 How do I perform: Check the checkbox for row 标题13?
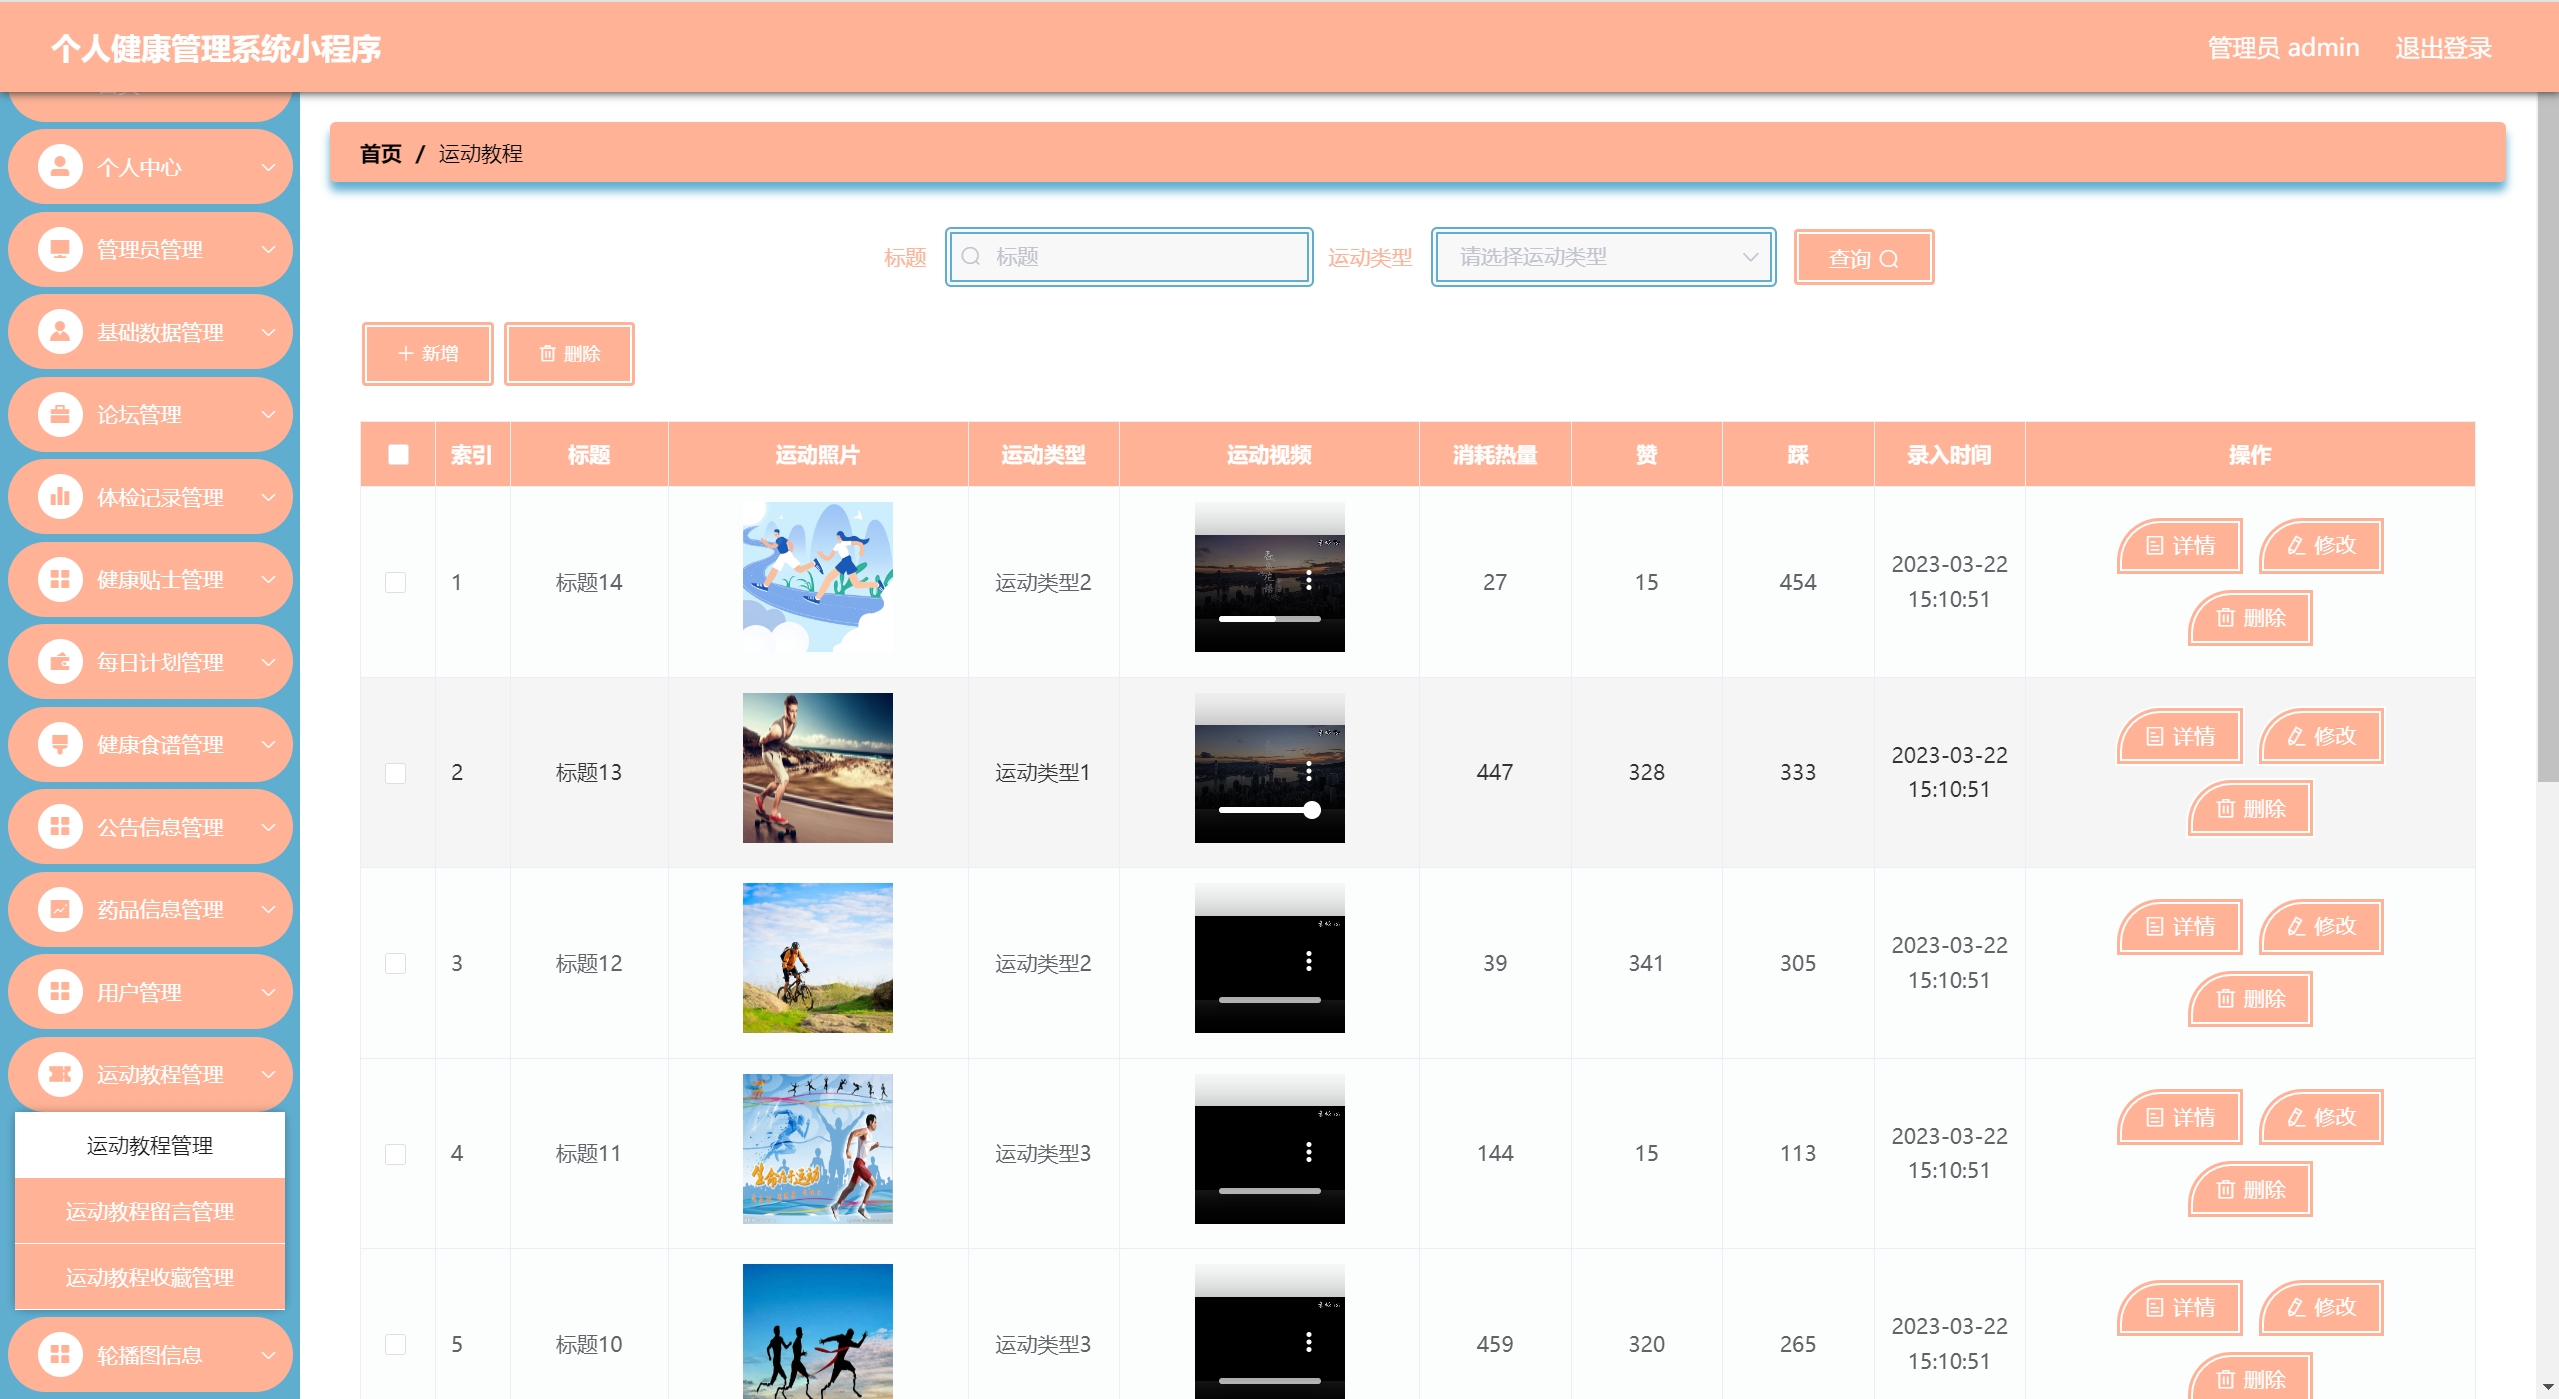coord(396,773)
